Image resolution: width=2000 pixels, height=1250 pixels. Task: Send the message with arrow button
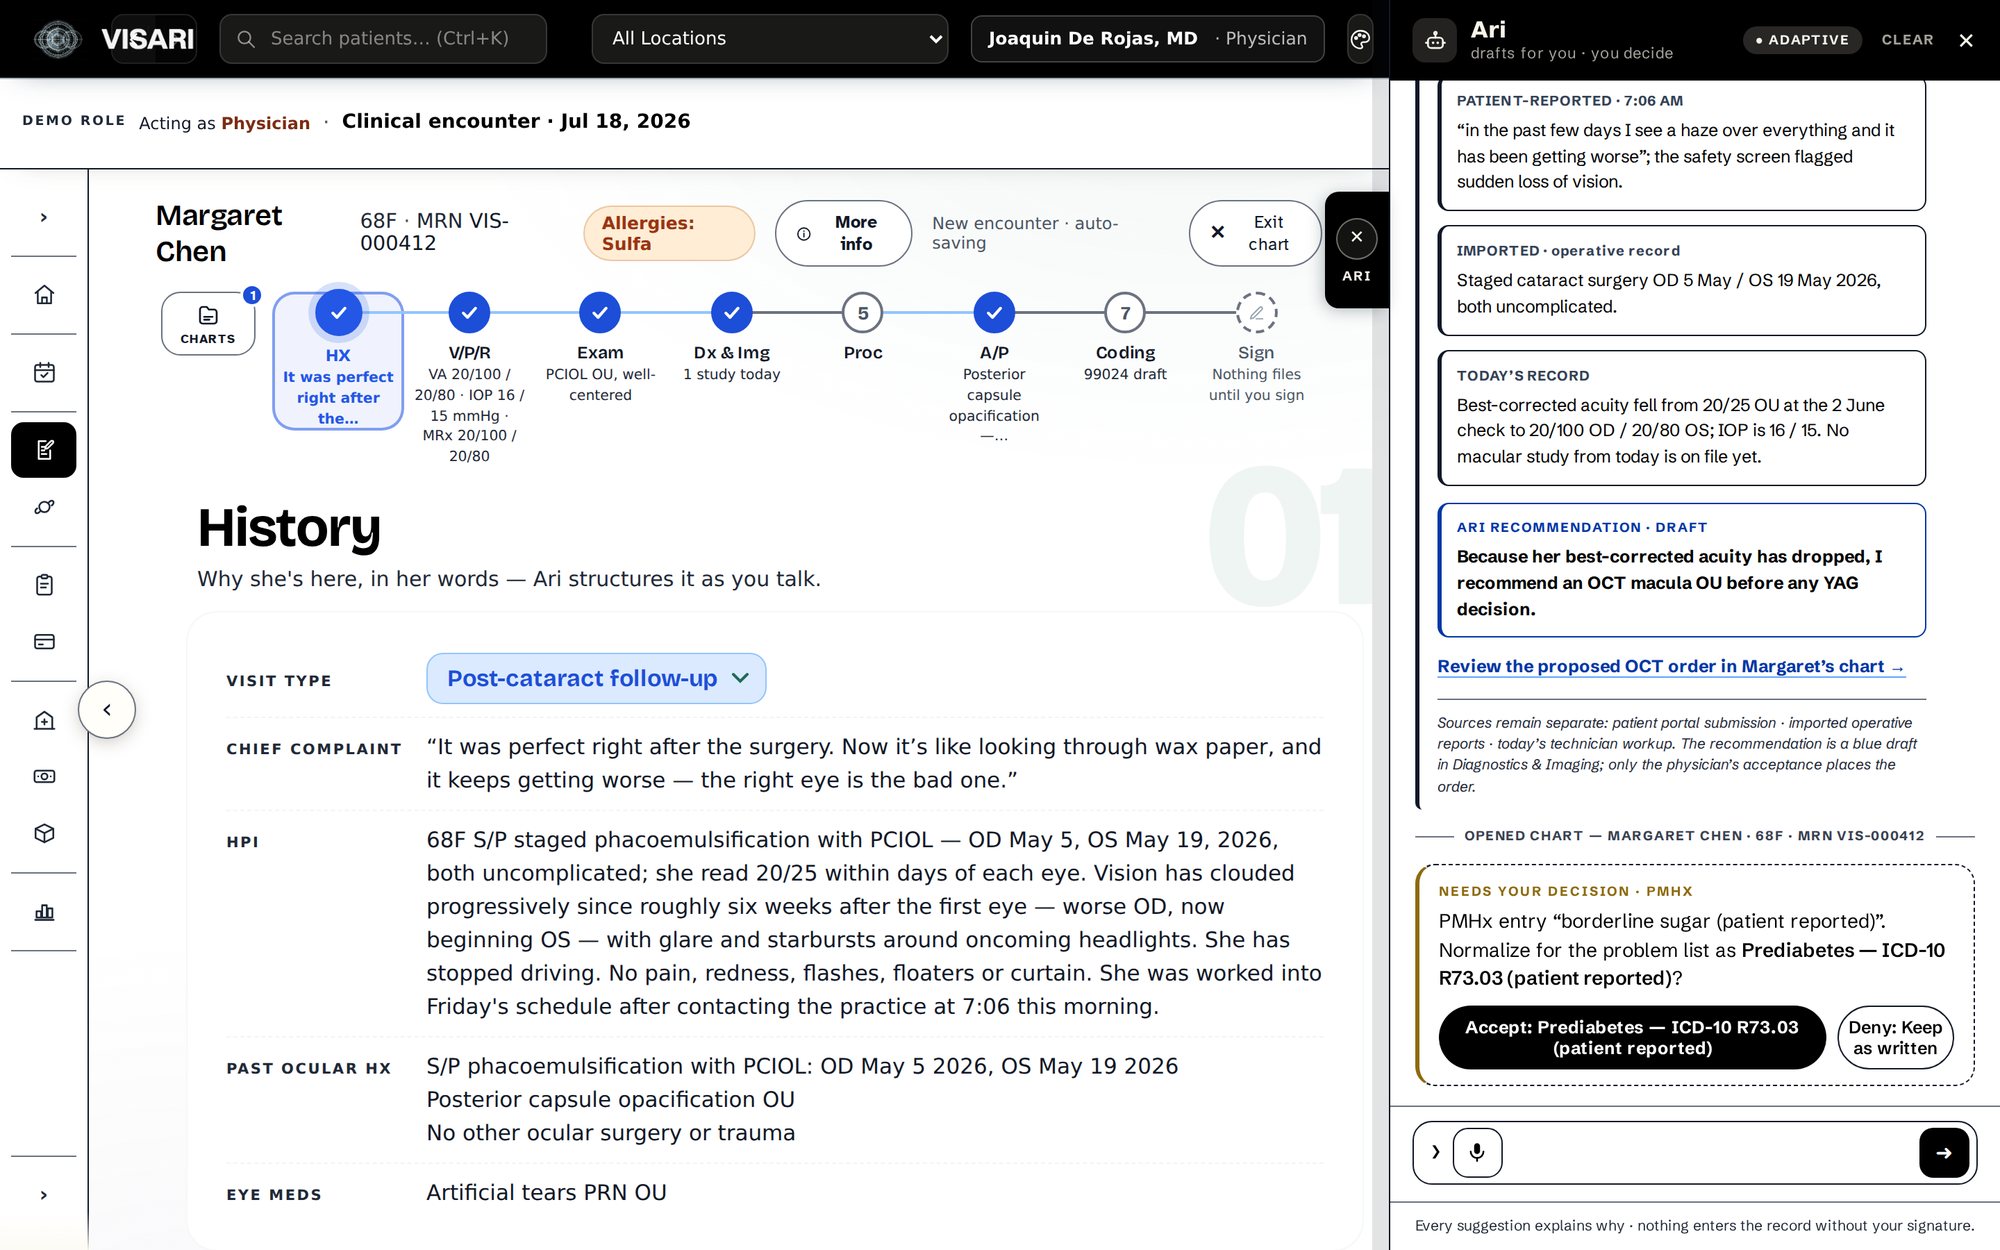point(1944,1152)
